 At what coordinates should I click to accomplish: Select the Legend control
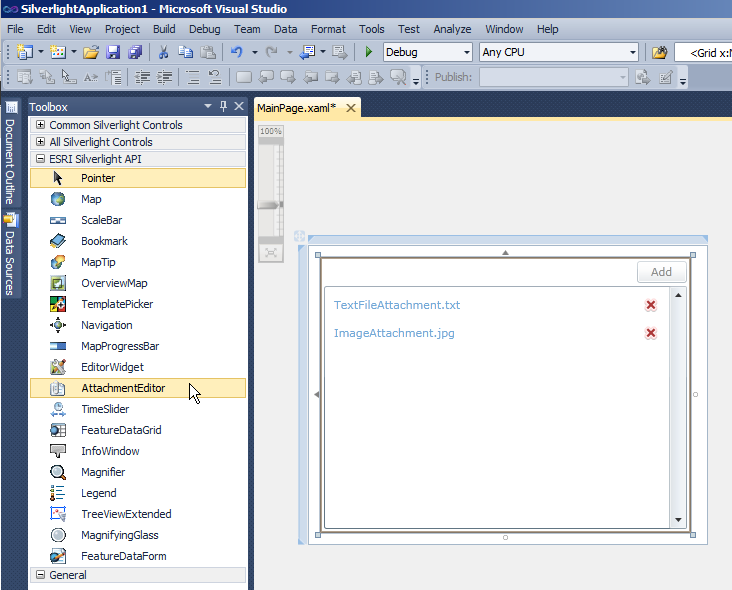point(138,493)
